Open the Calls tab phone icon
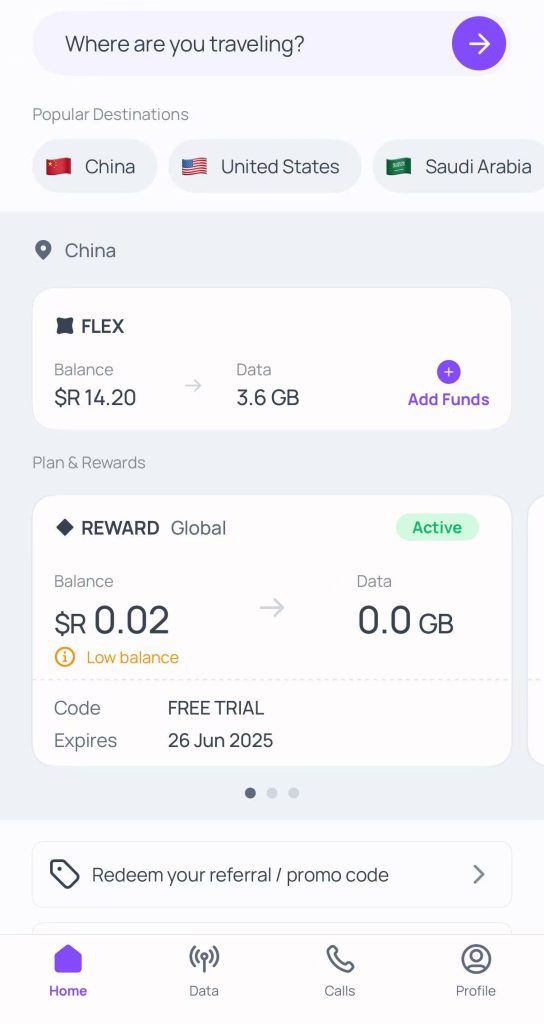544x1024 pixels. pos(340,959)
